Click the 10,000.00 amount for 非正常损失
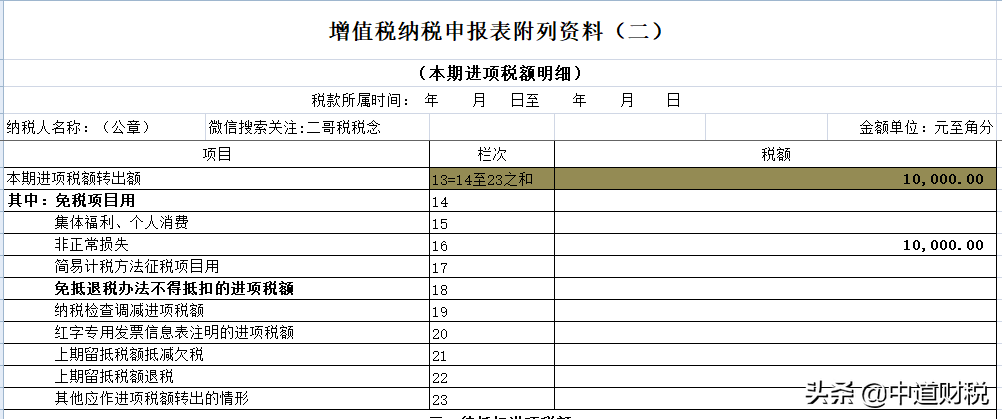Screen dimensions: 1002x419 pos(942,245)
